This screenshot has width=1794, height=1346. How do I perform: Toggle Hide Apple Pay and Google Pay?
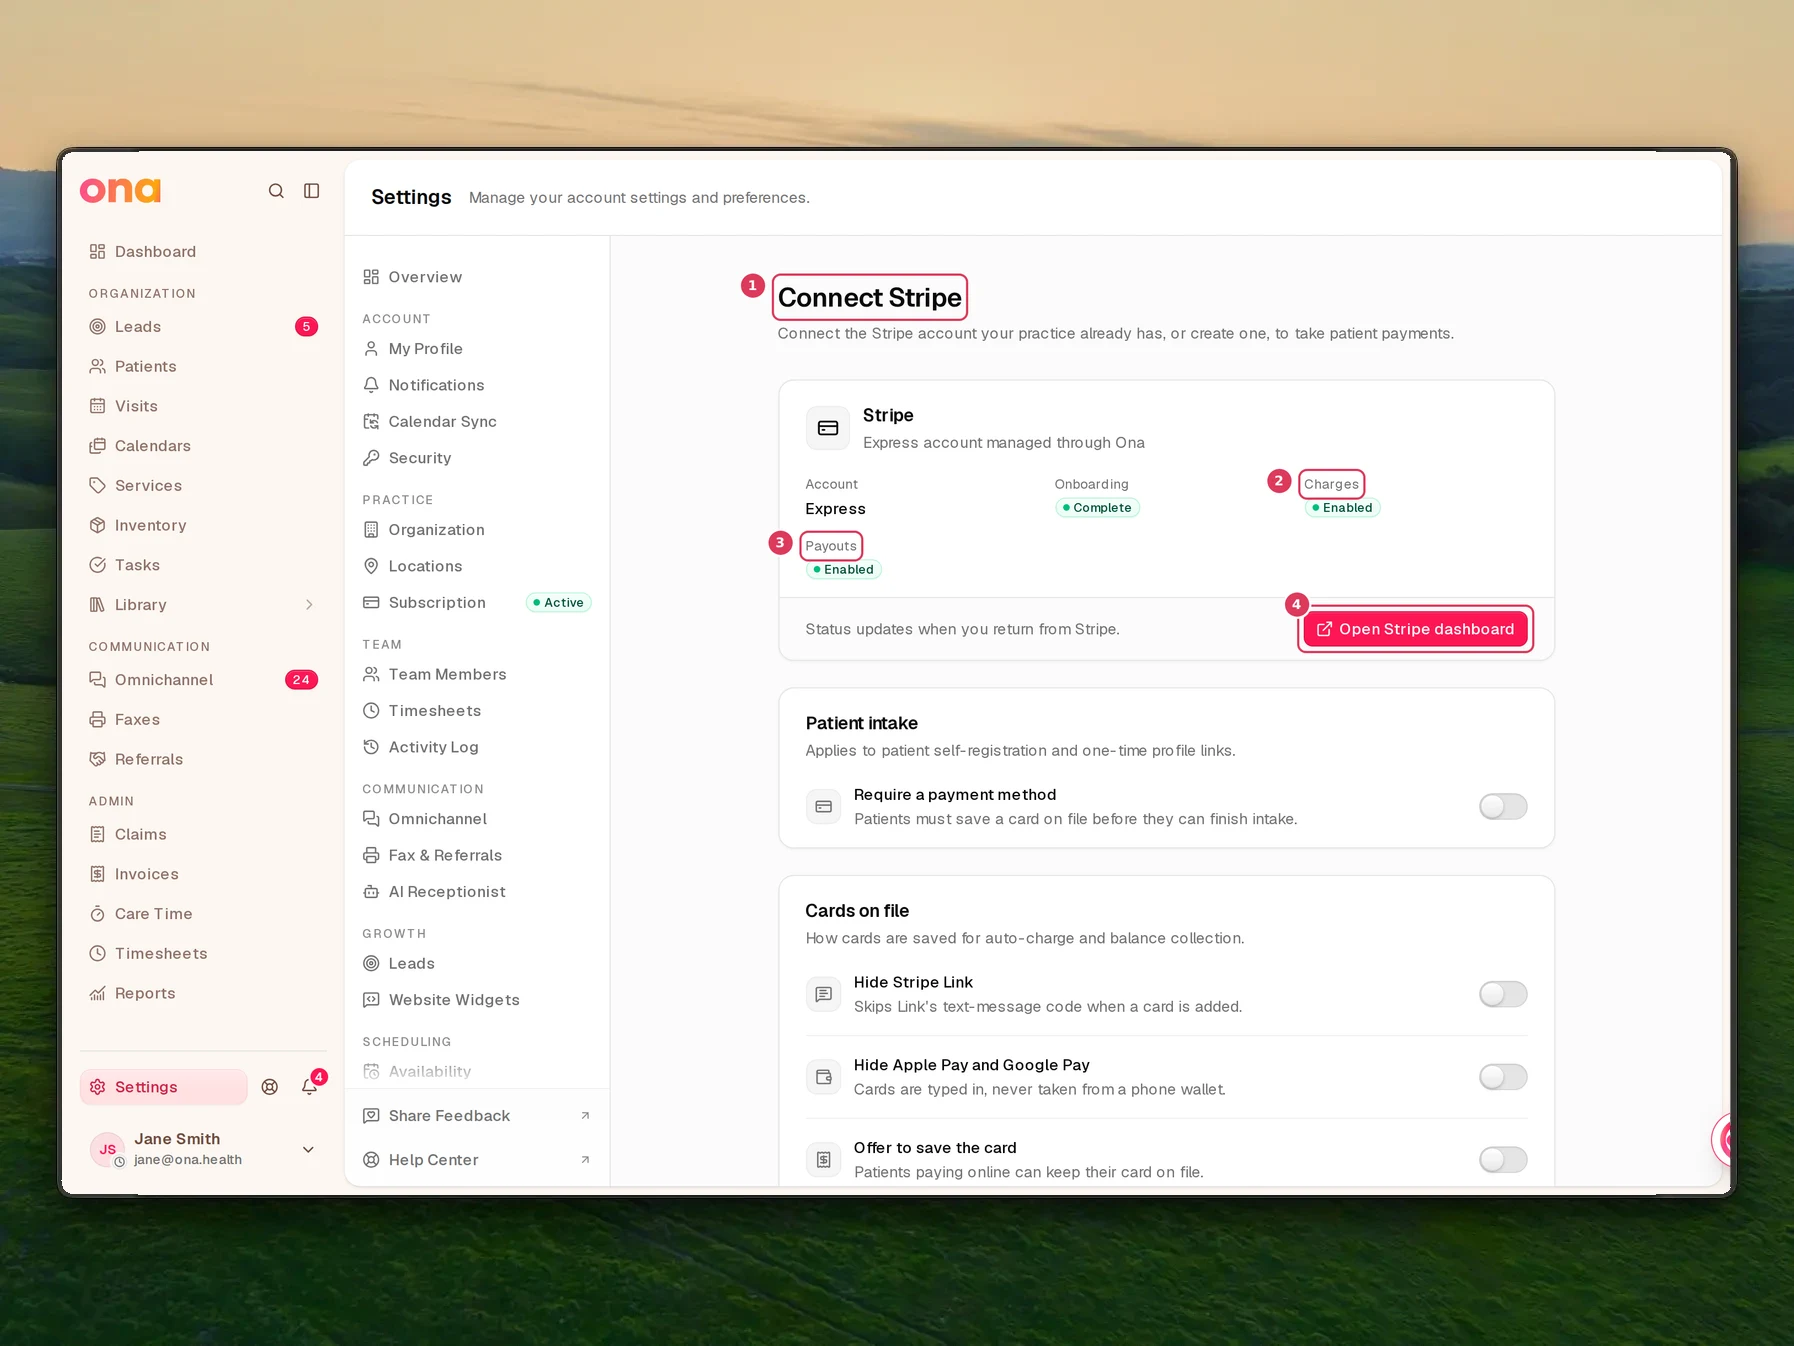point(1503,1077)
